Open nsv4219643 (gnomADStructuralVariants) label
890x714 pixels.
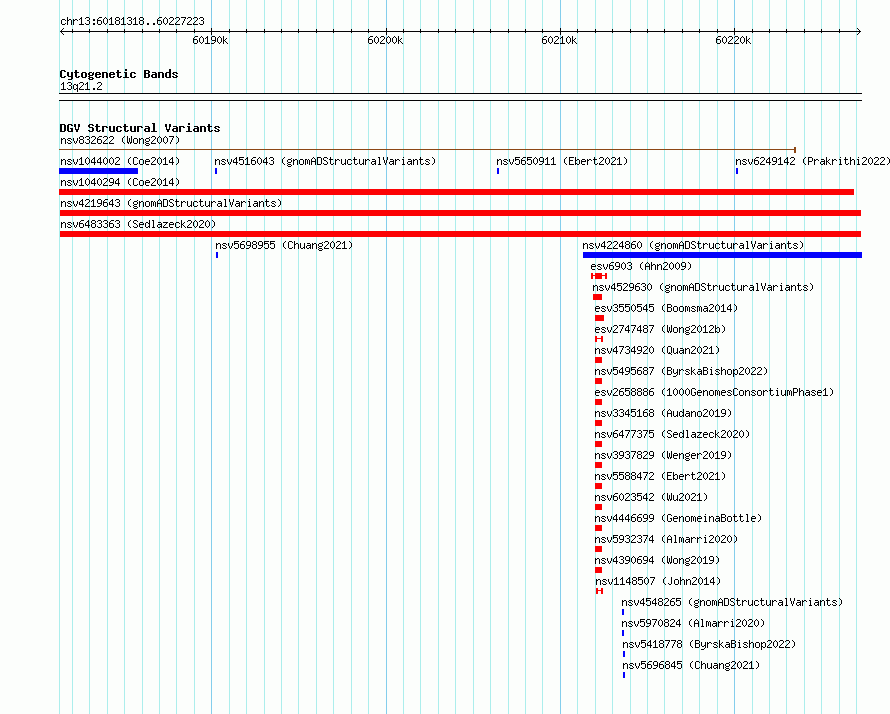pyautogui.click(x=171, y=203)
